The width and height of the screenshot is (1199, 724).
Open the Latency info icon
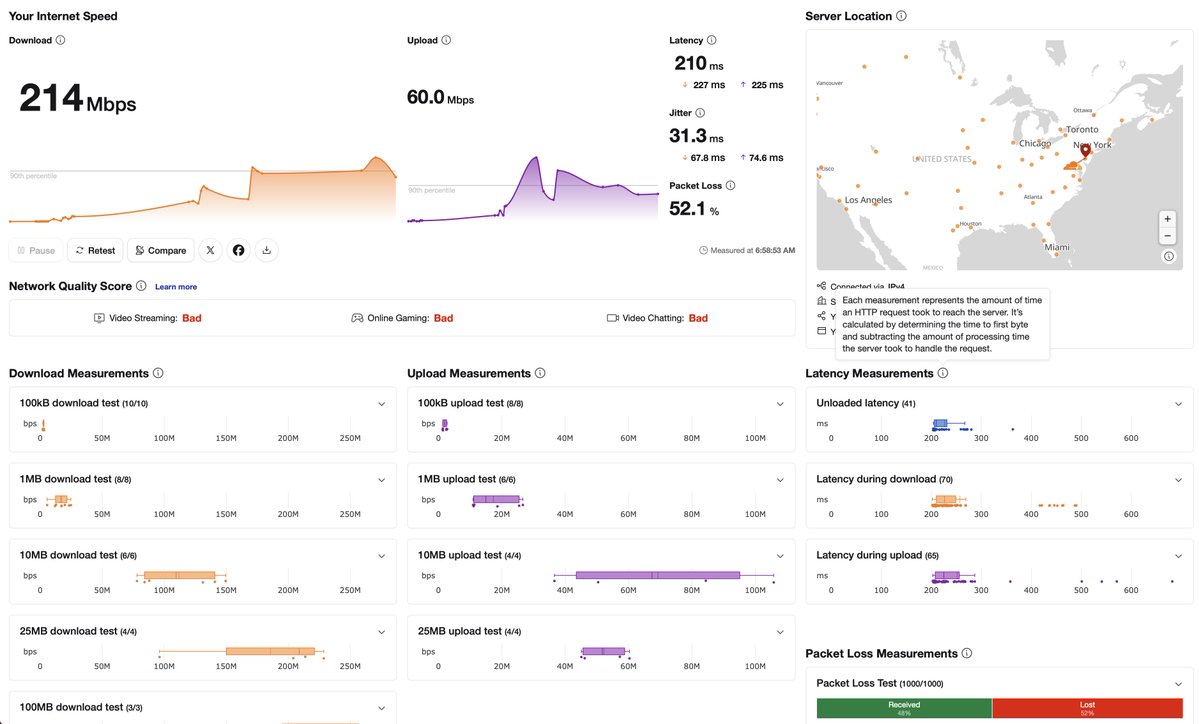(711, 41)
